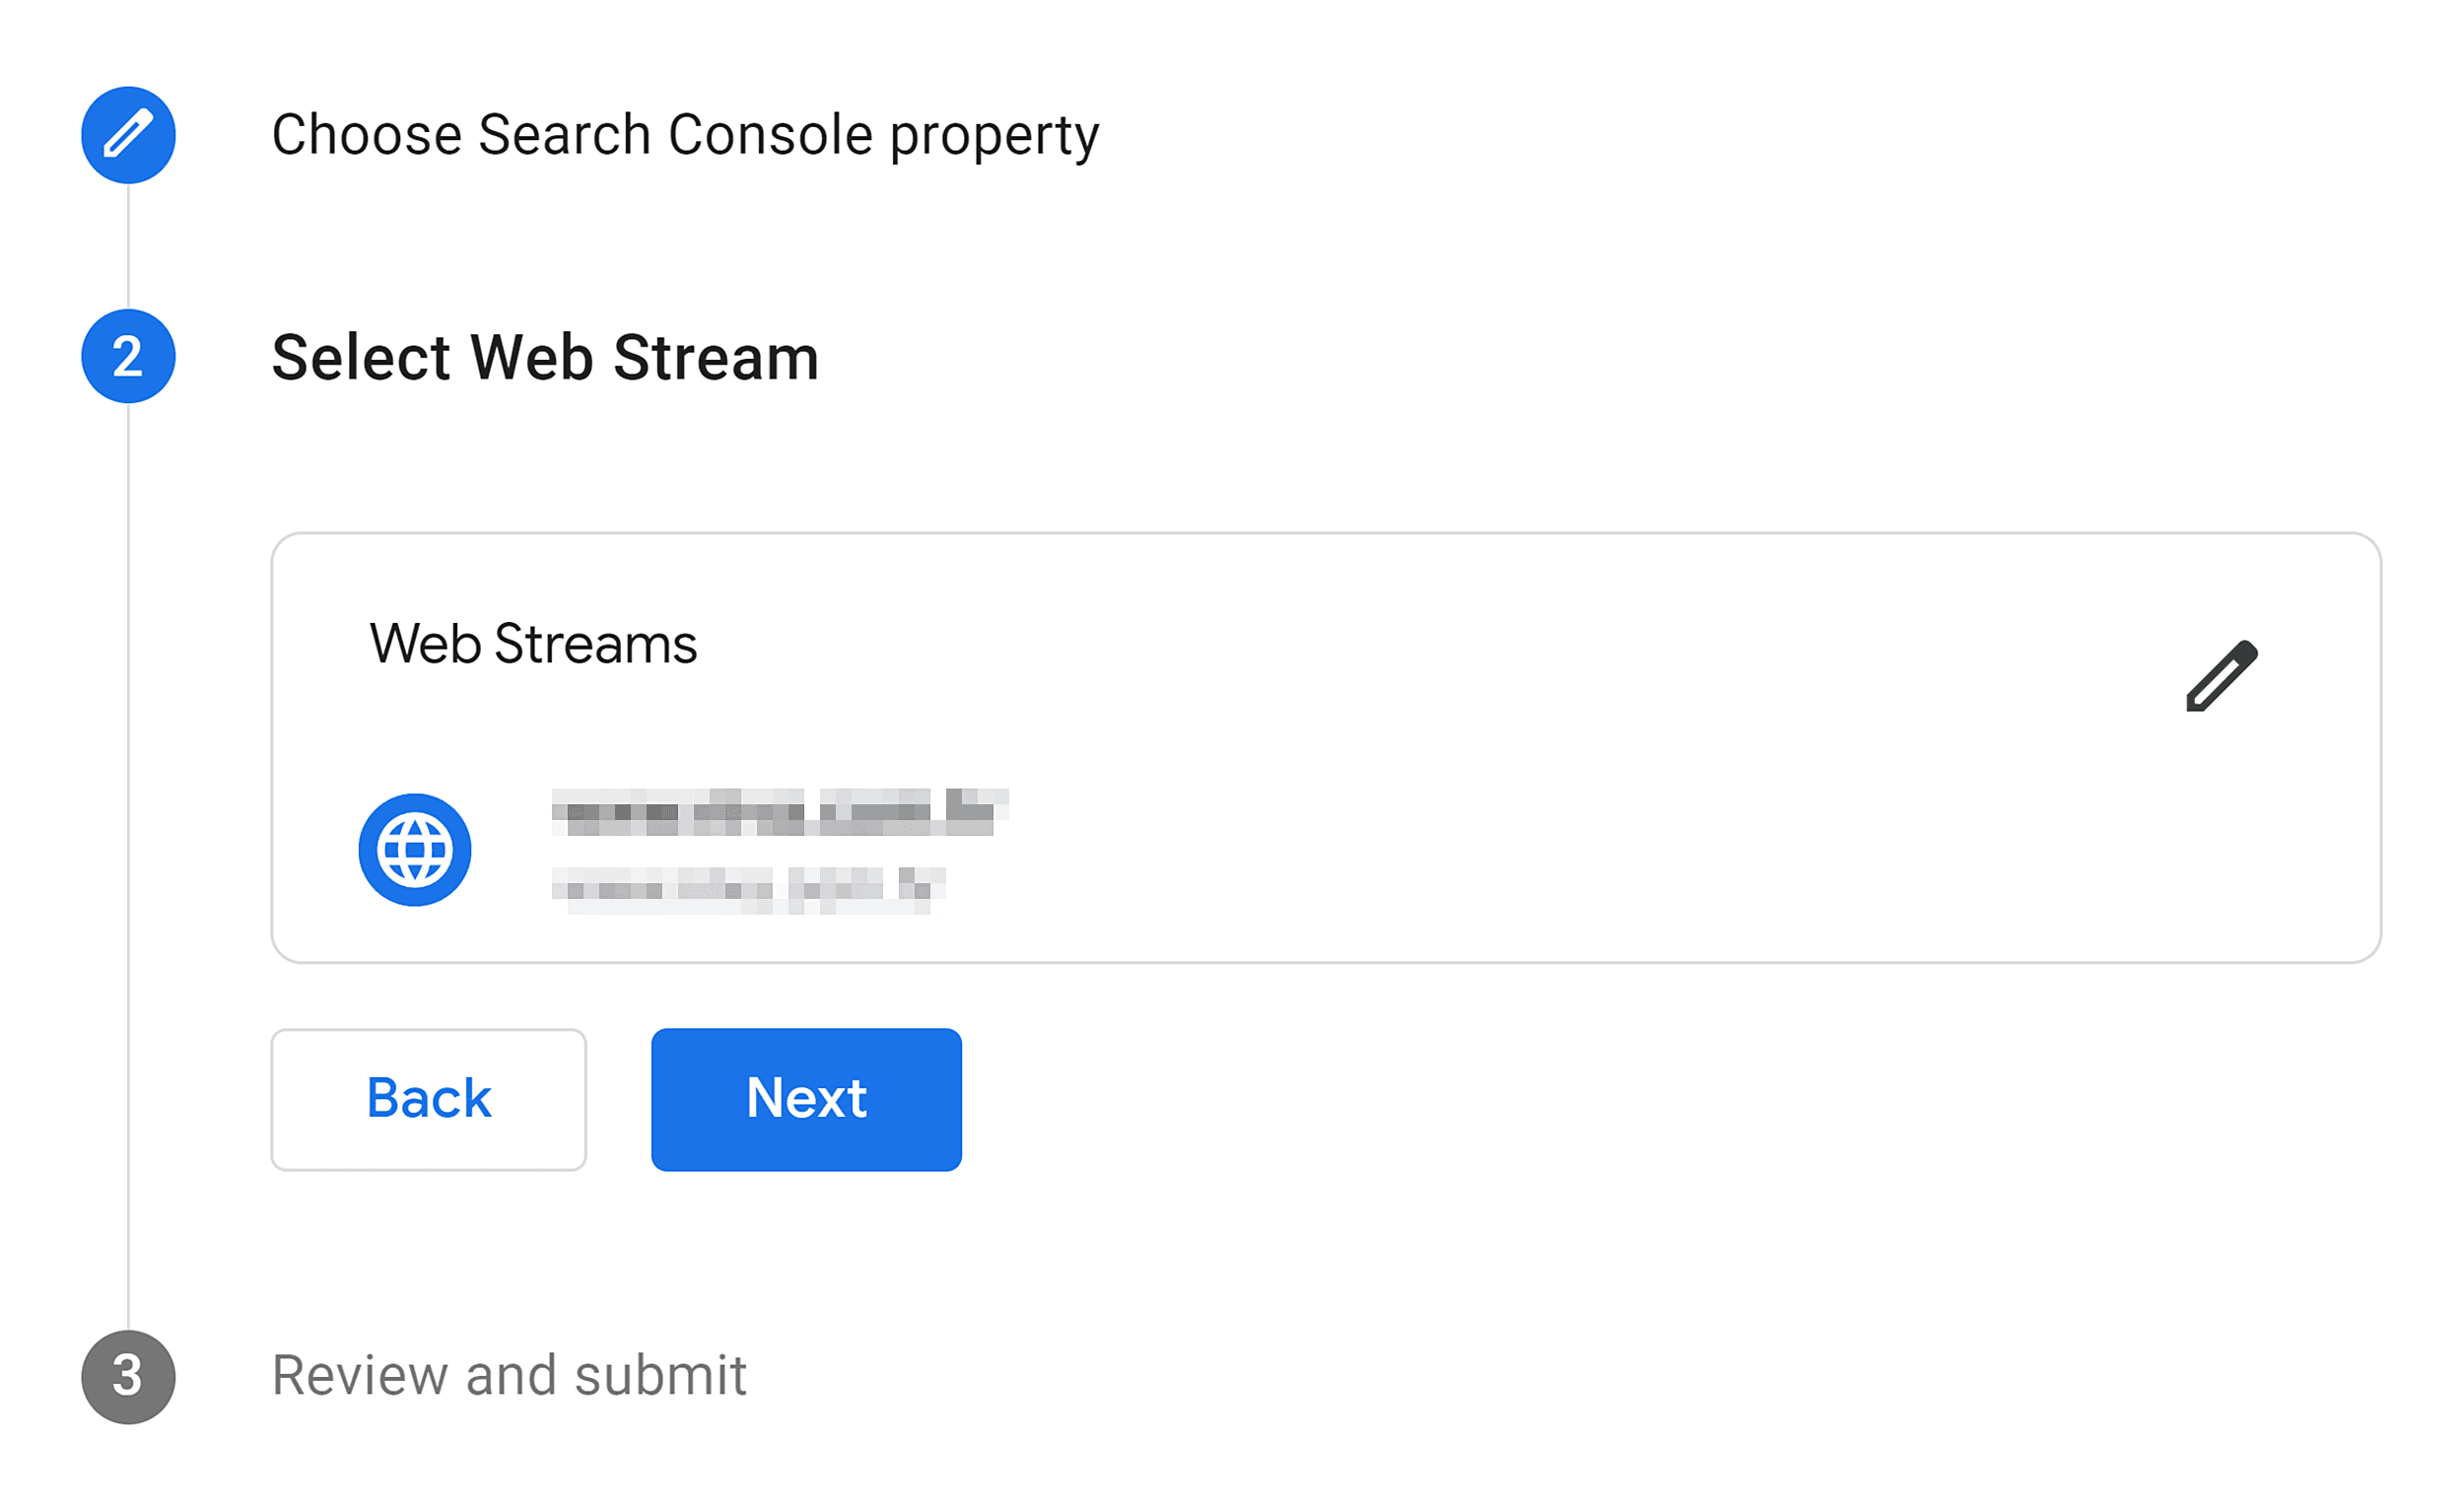Image resolution: width=2464 pixels, height=1512 pixels.
Task: Expand the Review and submit step
Action: pyautogui.click(x=509, y=1376)
